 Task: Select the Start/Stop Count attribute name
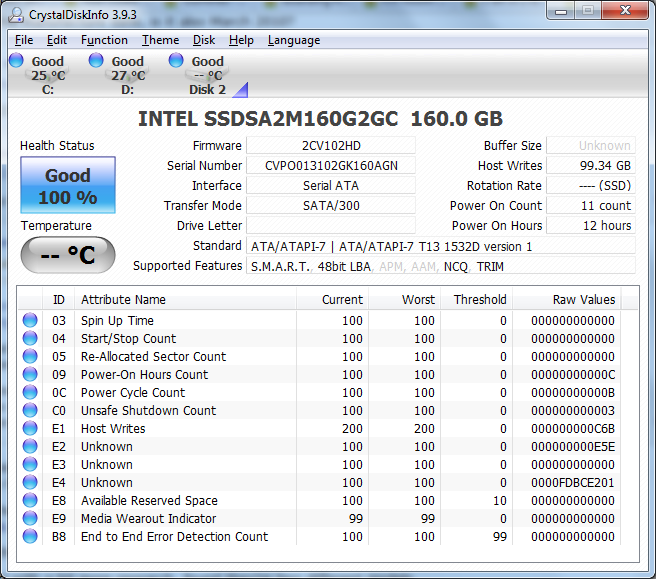coord(128,338)
